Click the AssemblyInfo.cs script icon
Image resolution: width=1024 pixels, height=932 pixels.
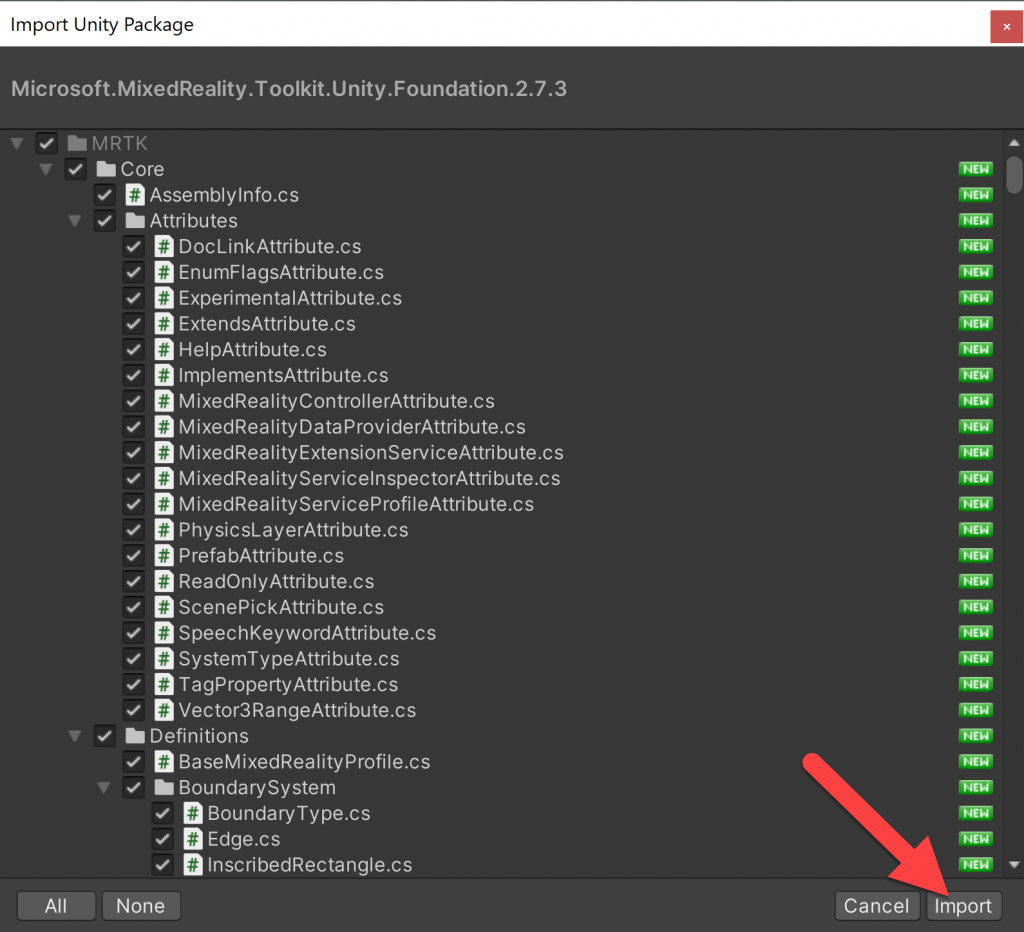tap(135, 195)
